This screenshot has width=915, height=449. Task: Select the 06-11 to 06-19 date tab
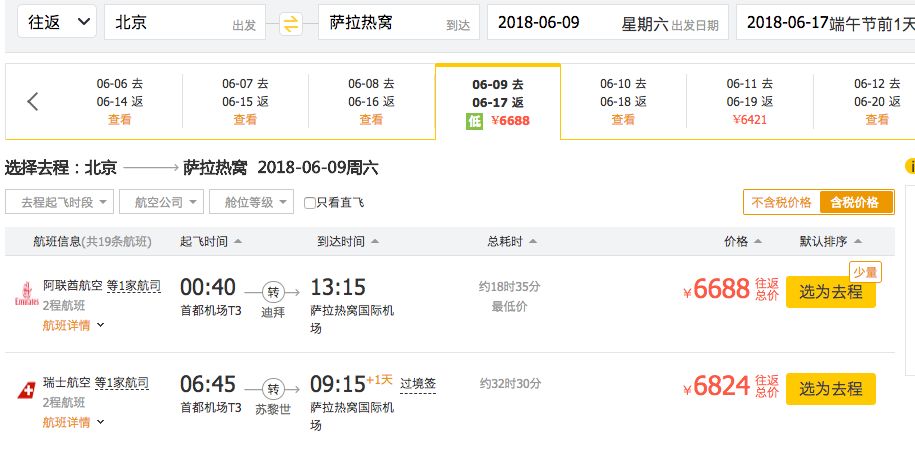(750, 102)
